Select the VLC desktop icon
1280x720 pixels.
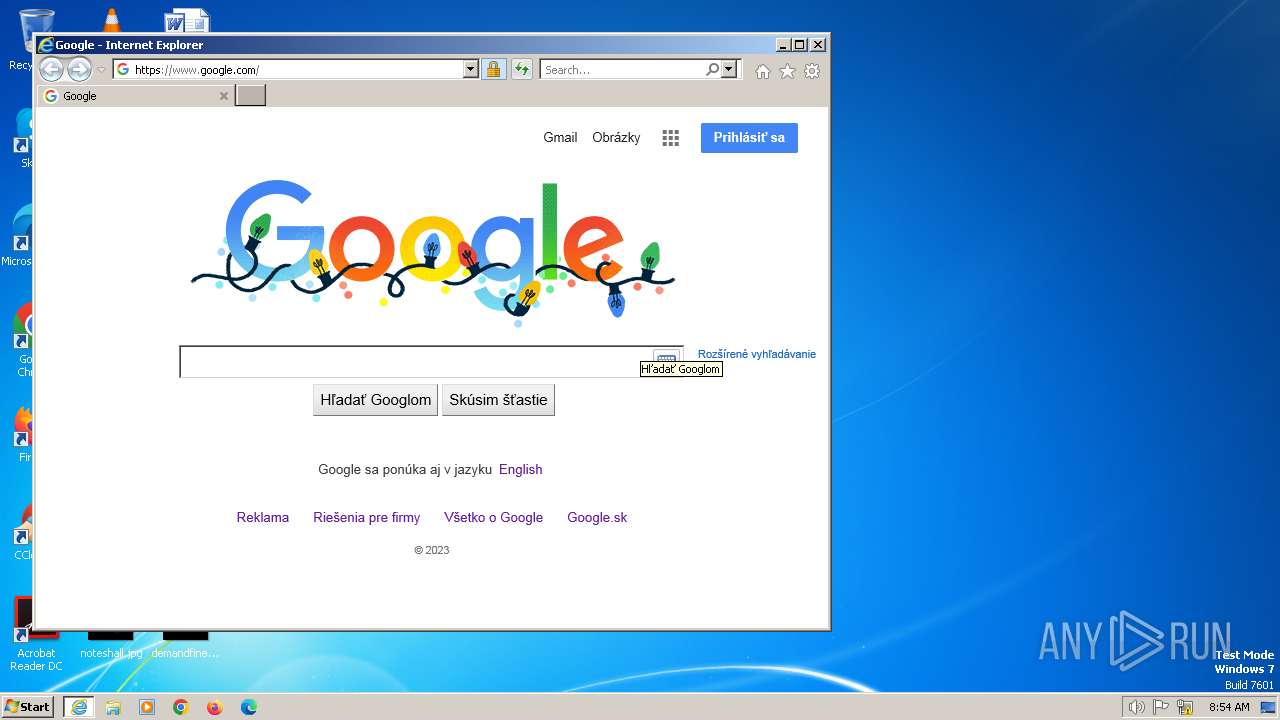(x=111, y=20)
